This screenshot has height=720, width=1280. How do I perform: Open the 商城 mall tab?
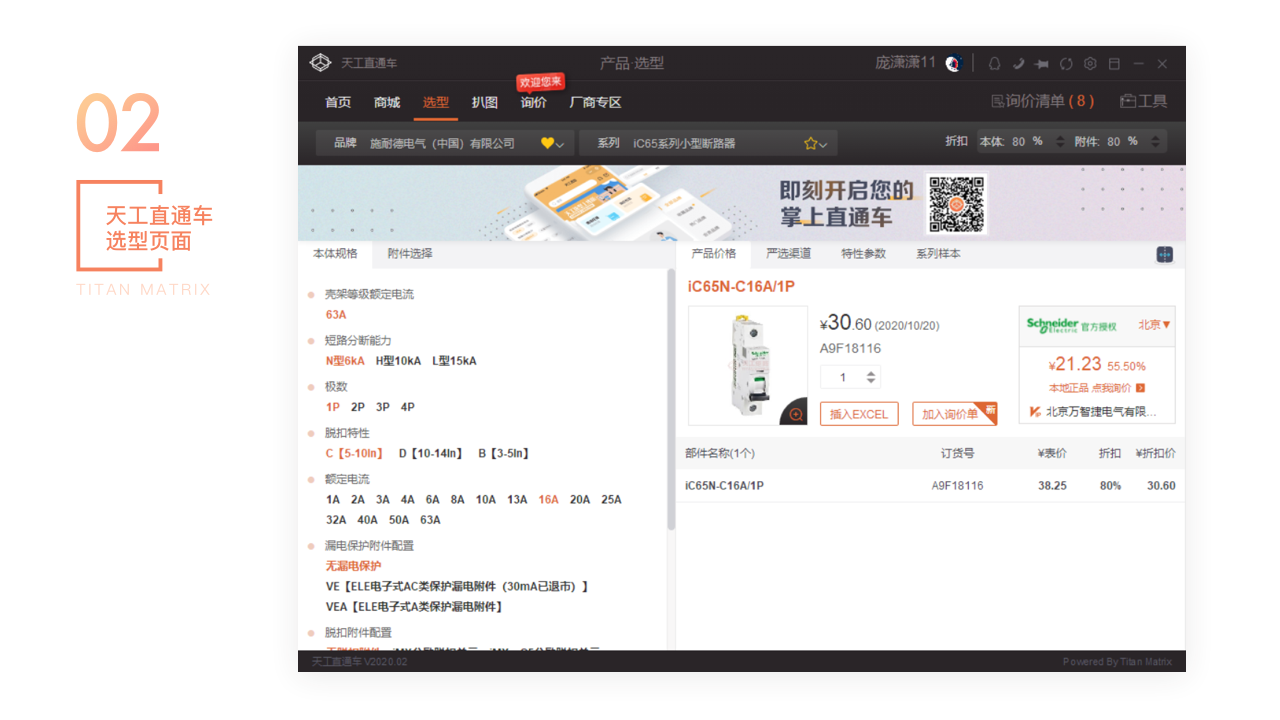coord(387,102)
